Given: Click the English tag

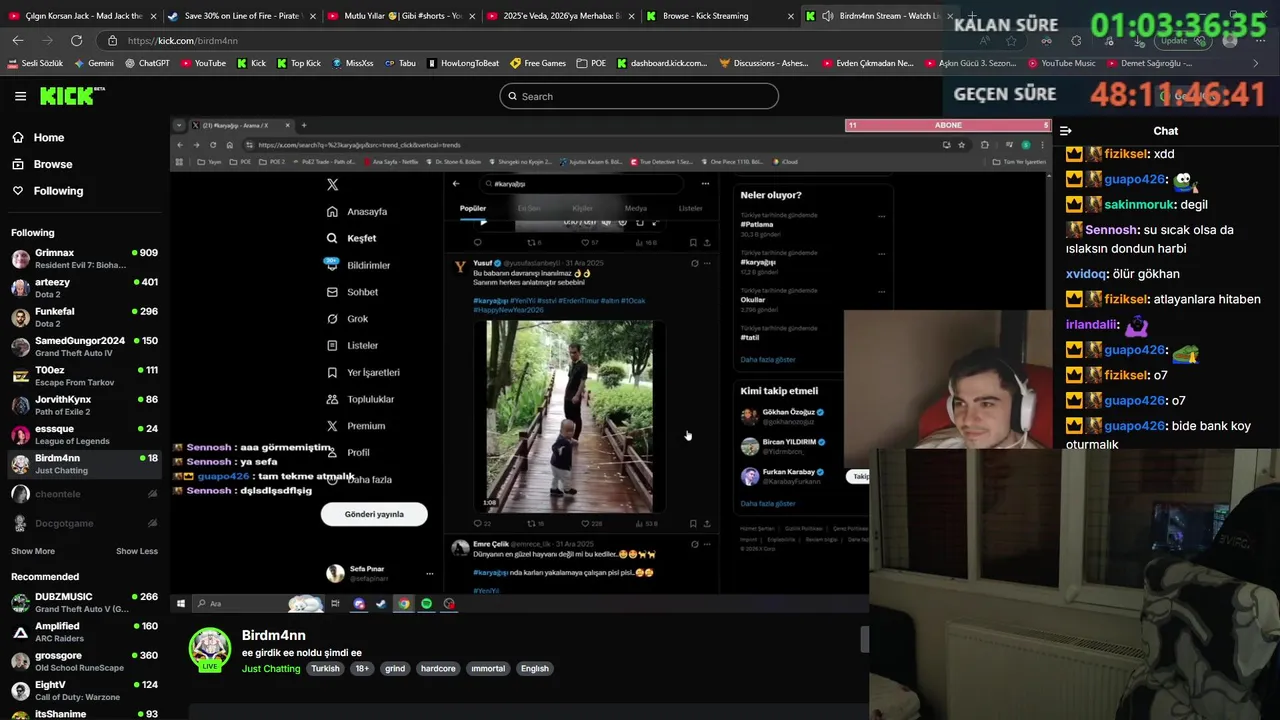Looking at the screenshot, I should (x=535, y=669).
